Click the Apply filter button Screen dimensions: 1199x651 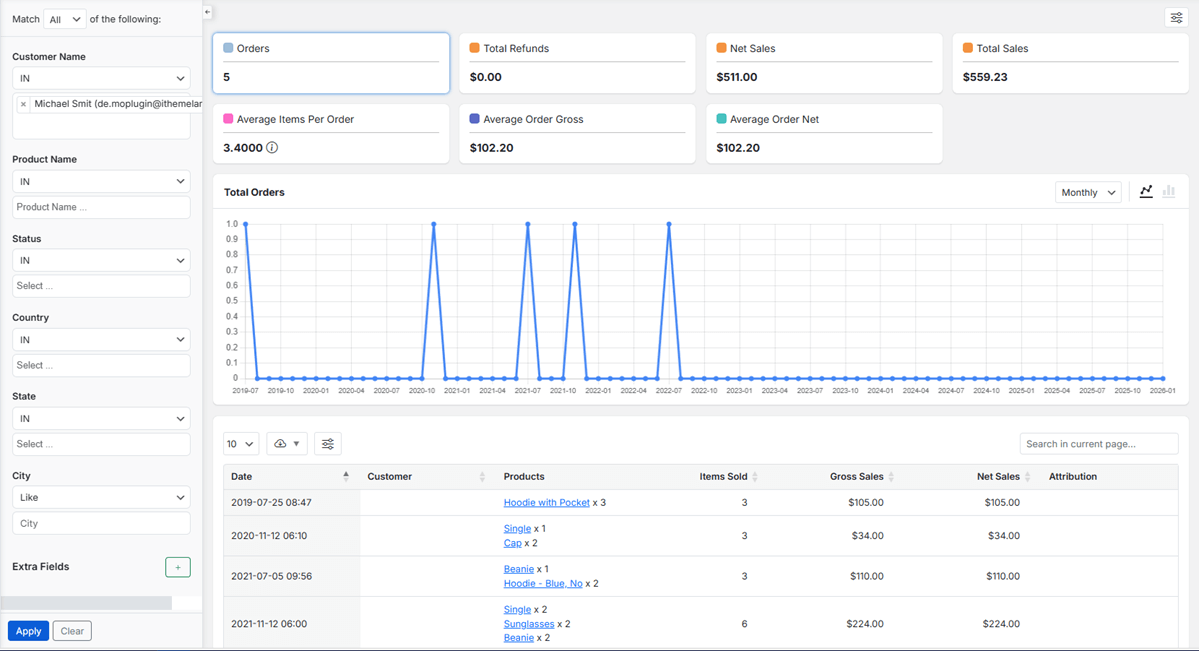click(x=28, y=631)
